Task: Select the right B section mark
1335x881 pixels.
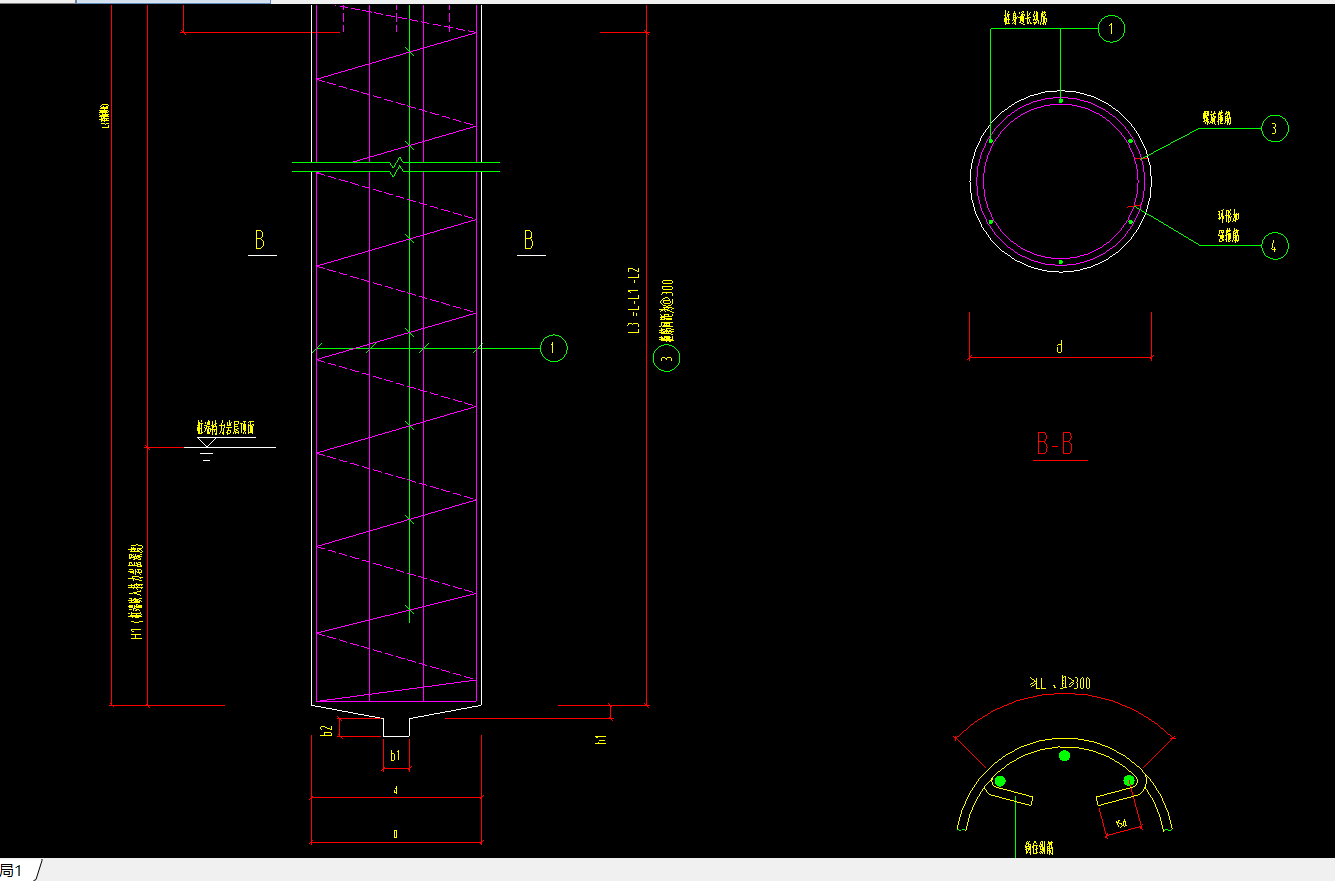Action: coord(529,240)
